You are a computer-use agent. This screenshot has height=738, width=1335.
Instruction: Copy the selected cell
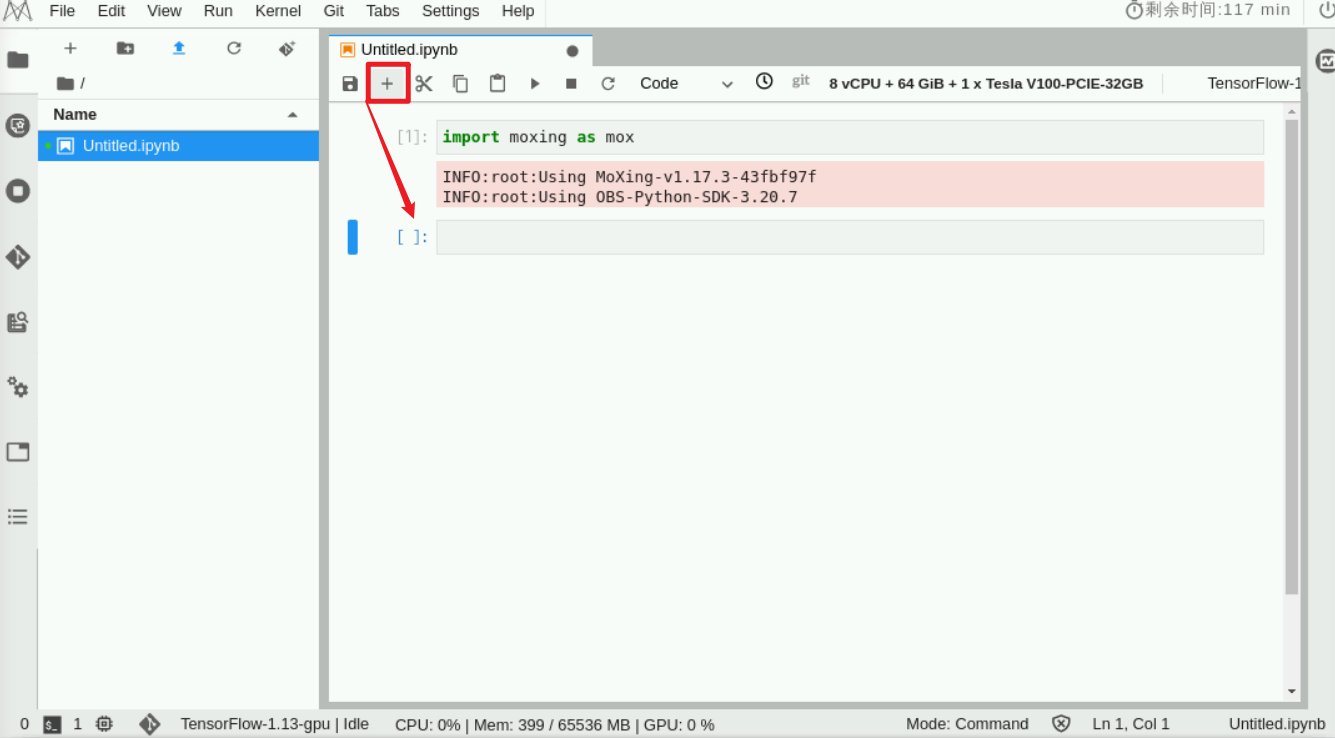coord(461,84)
